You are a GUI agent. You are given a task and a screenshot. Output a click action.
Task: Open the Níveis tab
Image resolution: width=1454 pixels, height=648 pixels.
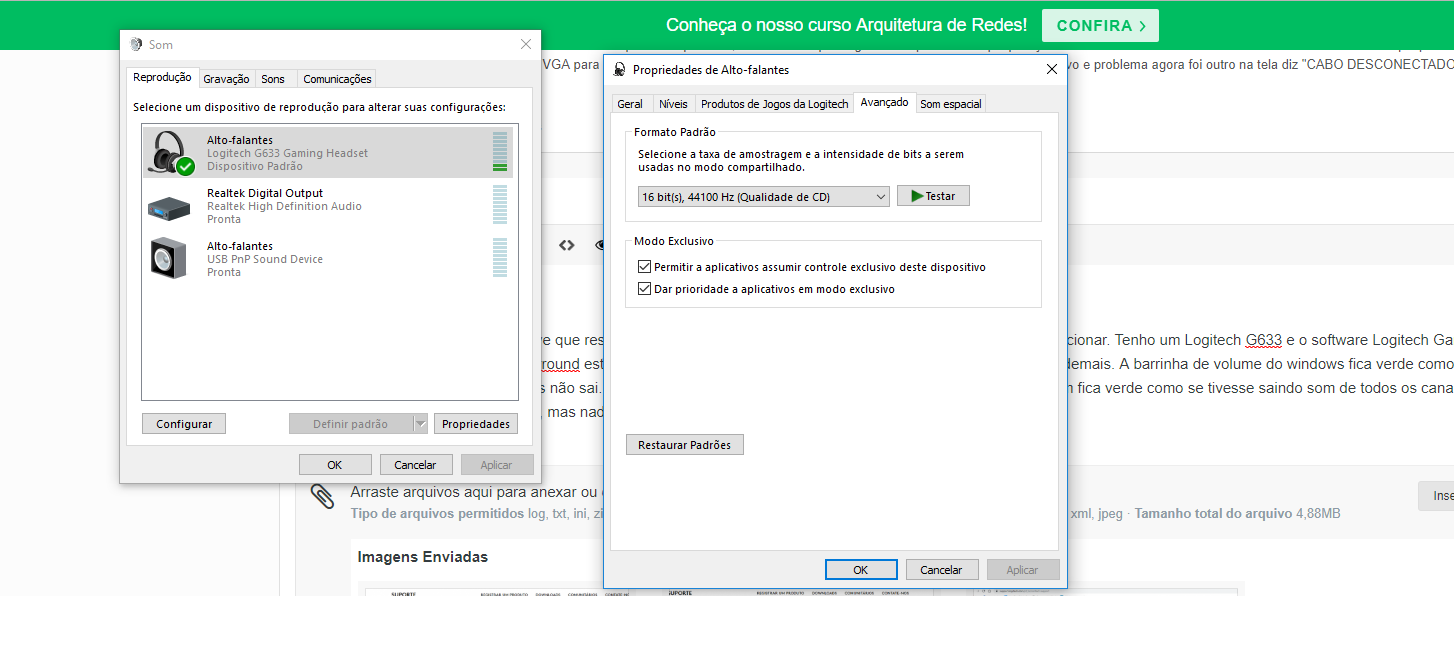click(x=673, y=104)
